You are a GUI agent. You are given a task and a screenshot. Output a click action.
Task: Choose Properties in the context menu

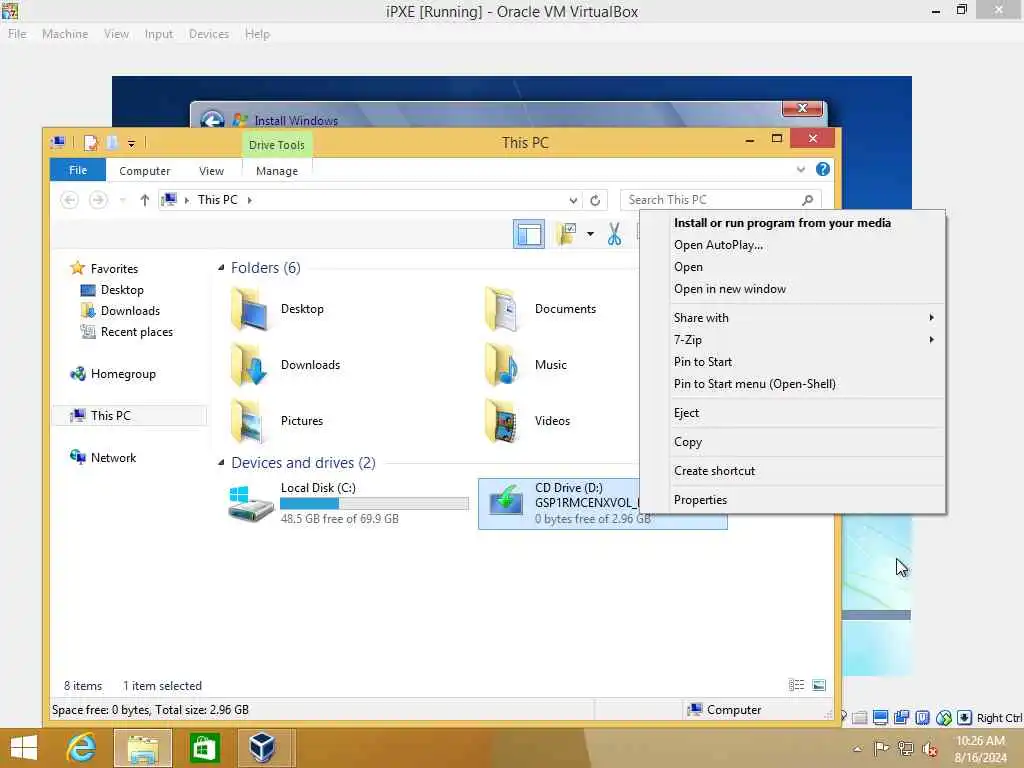tap(700, 500)
